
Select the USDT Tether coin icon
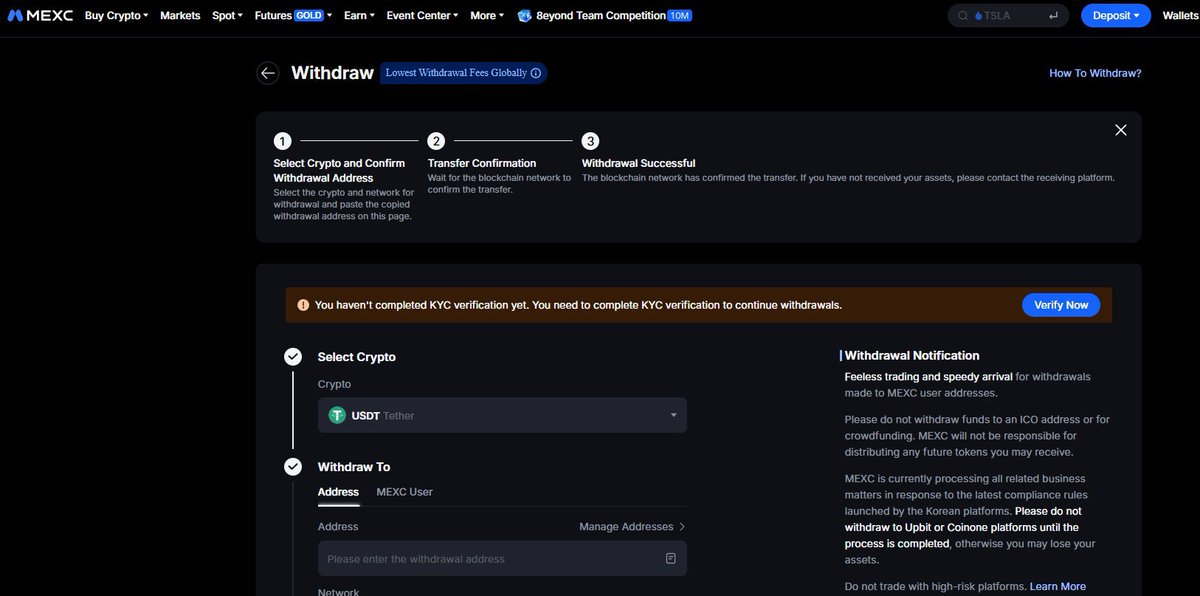pos(338,415)
